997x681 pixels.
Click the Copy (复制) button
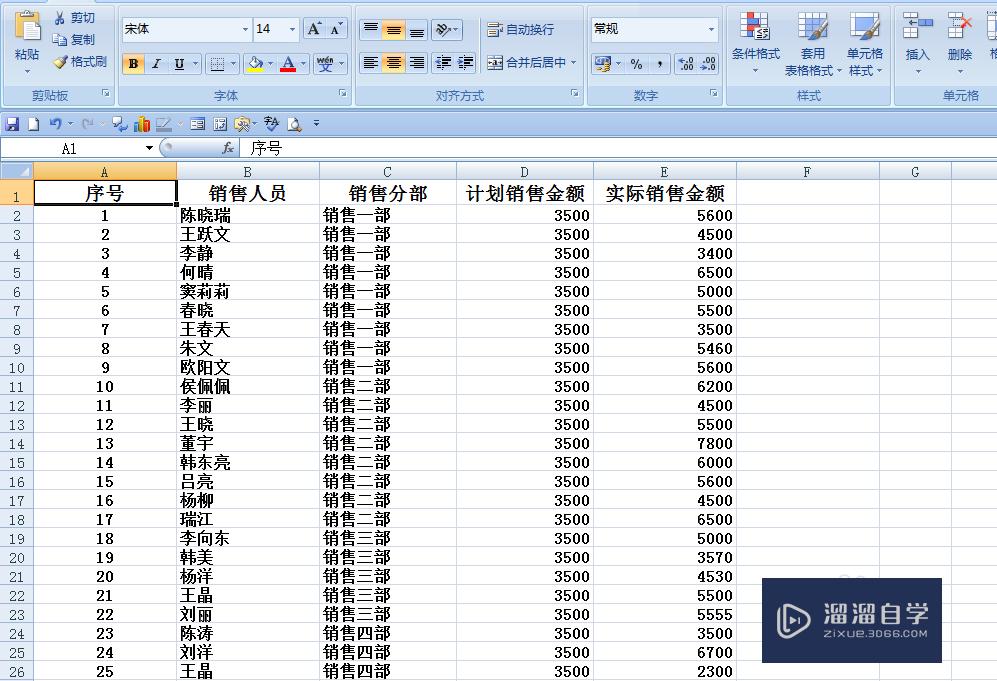pyautogui.click(x=75, y=39)
